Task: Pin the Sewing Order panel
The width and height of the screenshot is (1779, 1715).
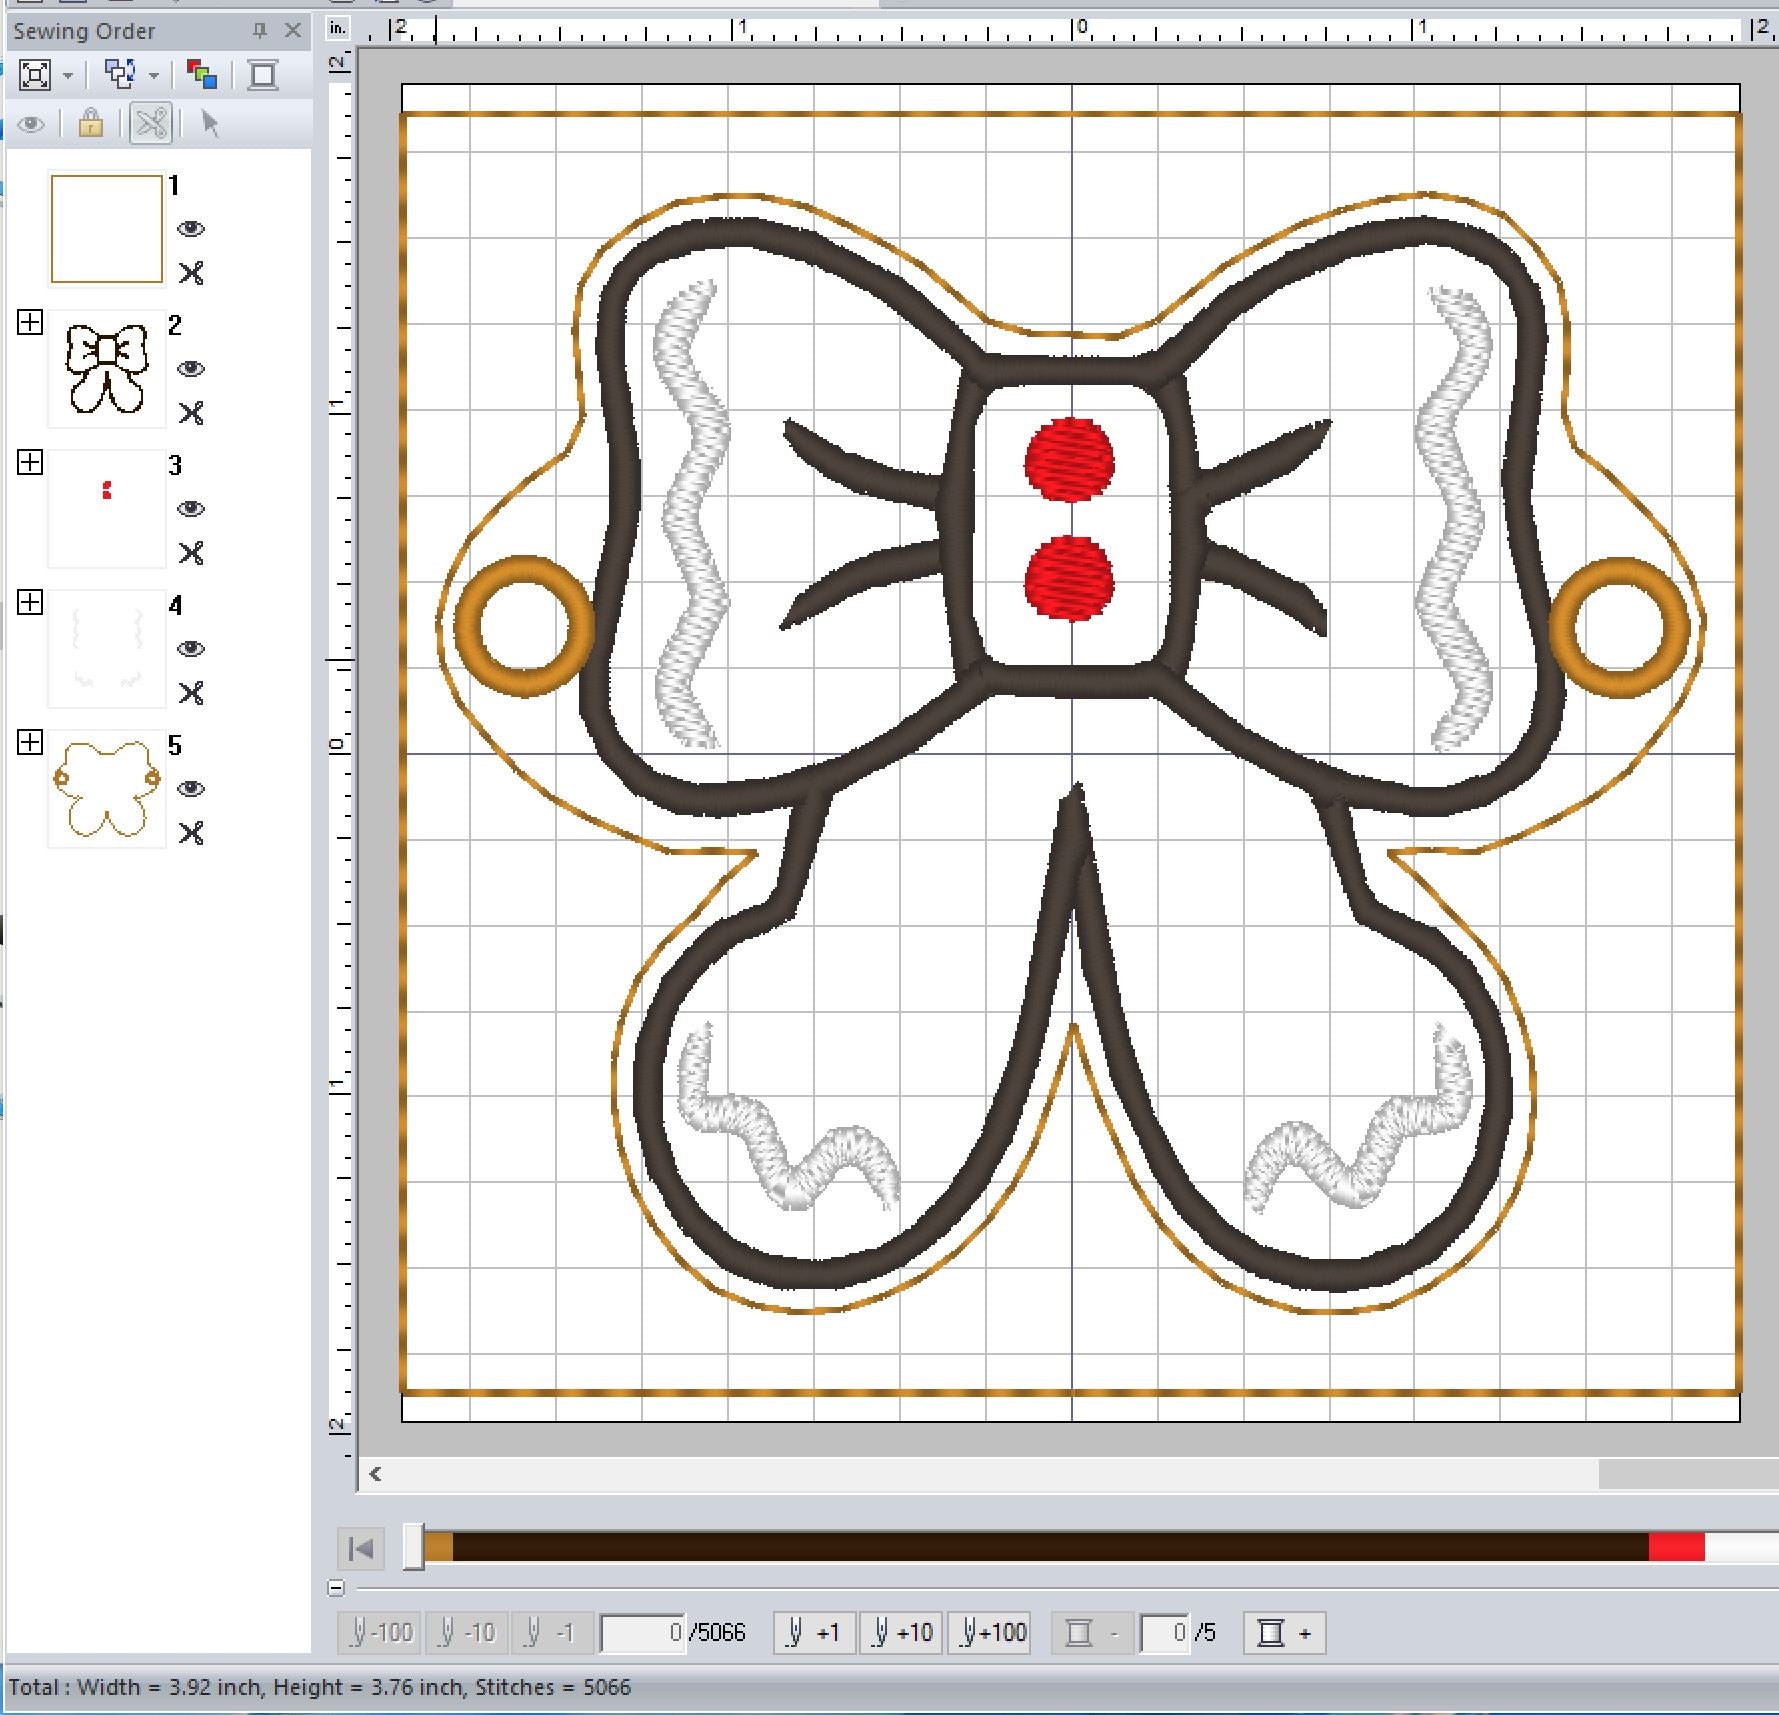Action: click(260, 31)
